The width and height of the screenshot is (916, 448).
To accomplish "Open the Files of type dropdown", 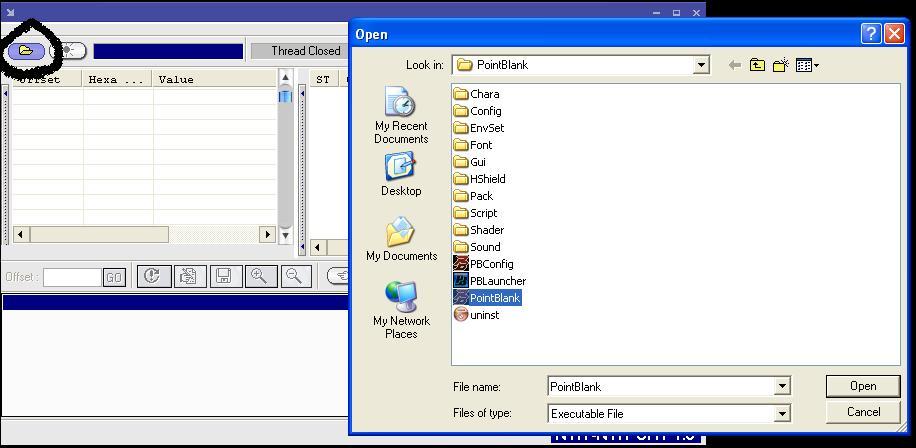I will [x=782, y=414].
